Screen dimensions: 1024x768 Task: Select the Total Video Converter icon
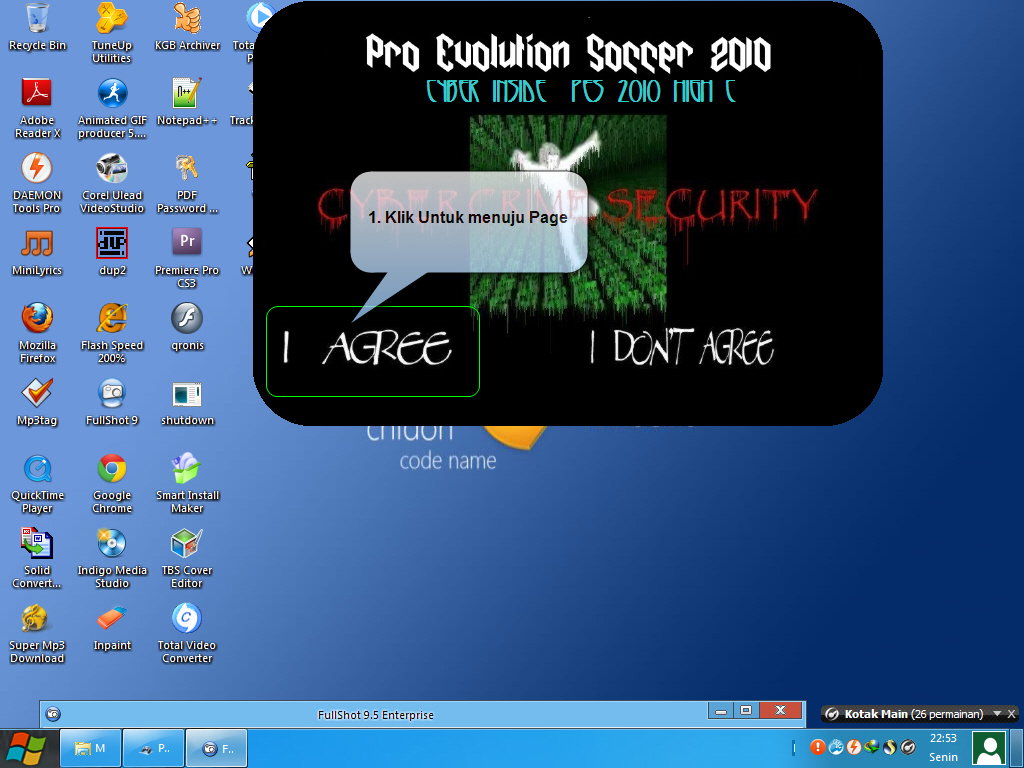pyautogui.click(x=187, y=633)
